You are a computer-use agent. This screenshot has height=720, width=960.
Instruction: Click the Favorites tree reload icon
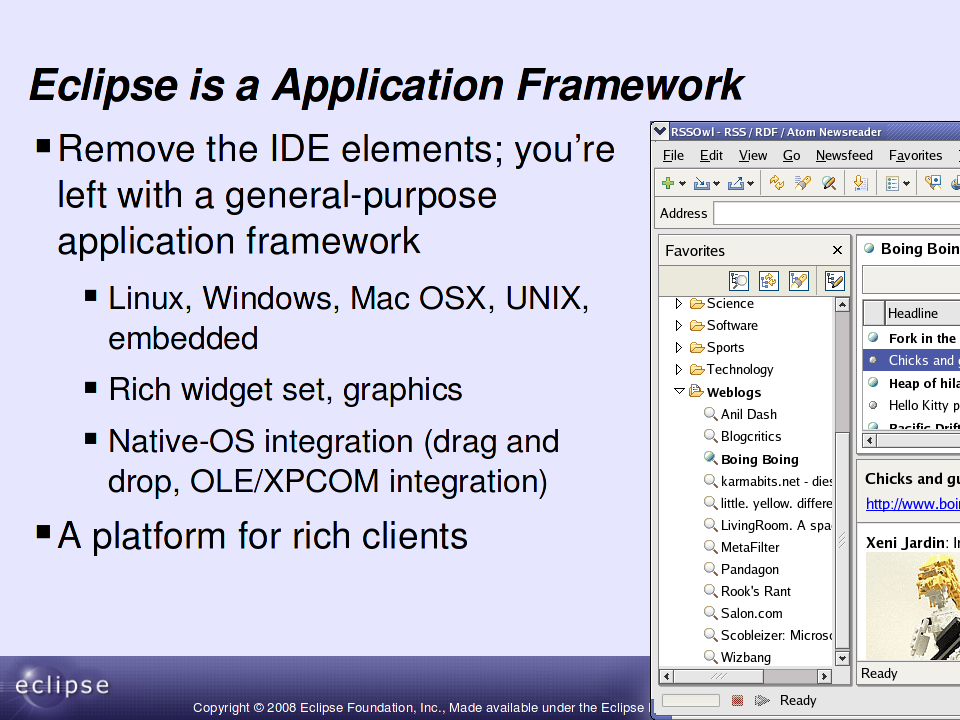click(768, 280)
